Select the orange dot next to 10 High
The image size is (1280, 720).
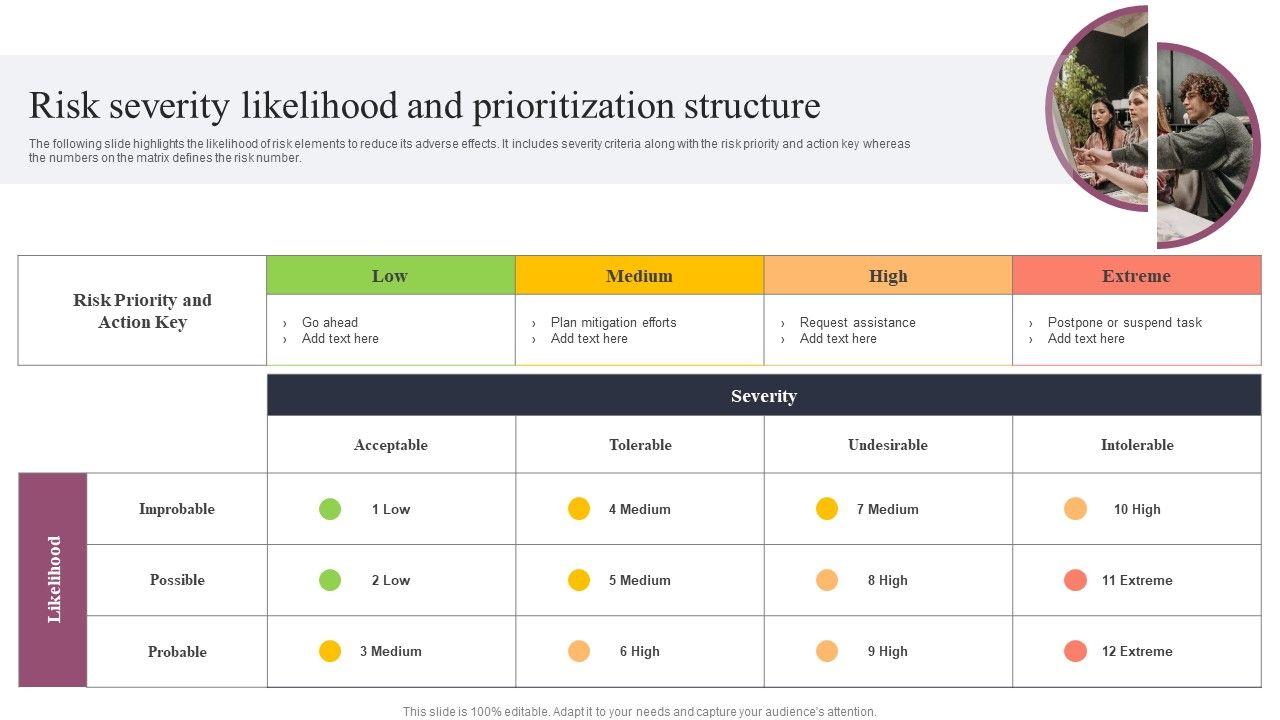[x=1075, y=509]
